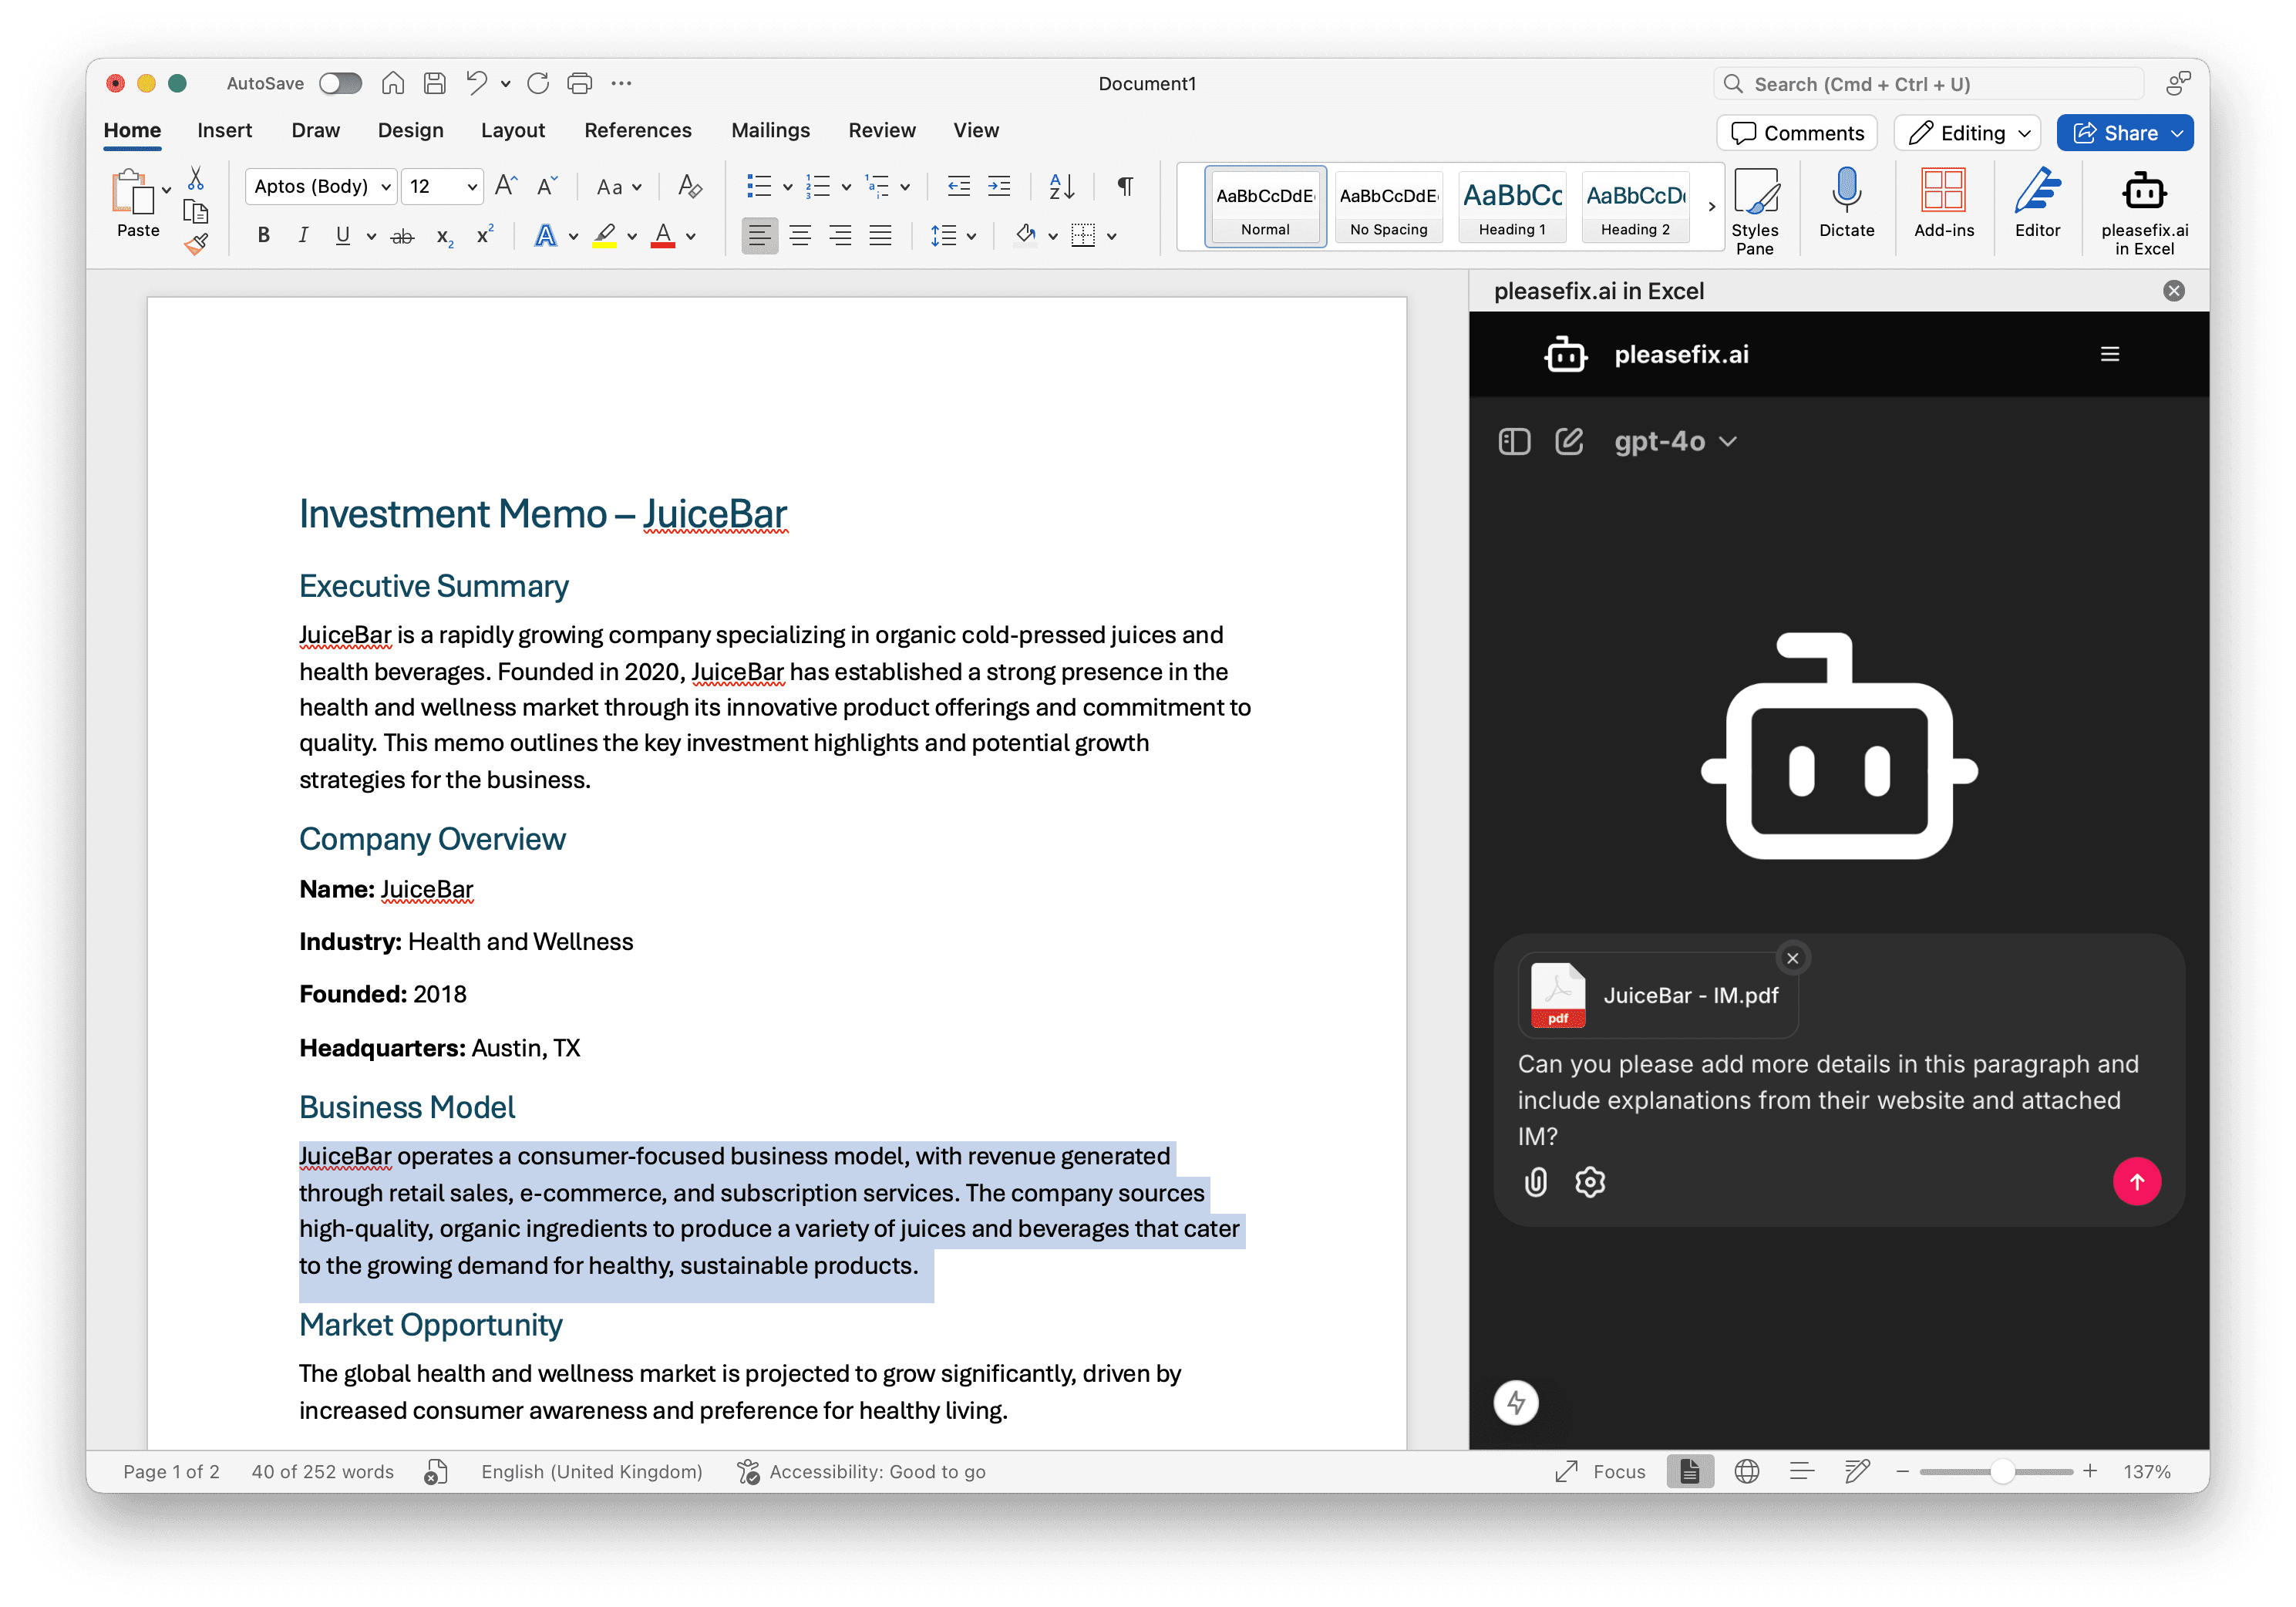2296x1607 pixels.
Task: Open chat settings gear in pleasefix.ai
Action: (x=1589, y=1182)
